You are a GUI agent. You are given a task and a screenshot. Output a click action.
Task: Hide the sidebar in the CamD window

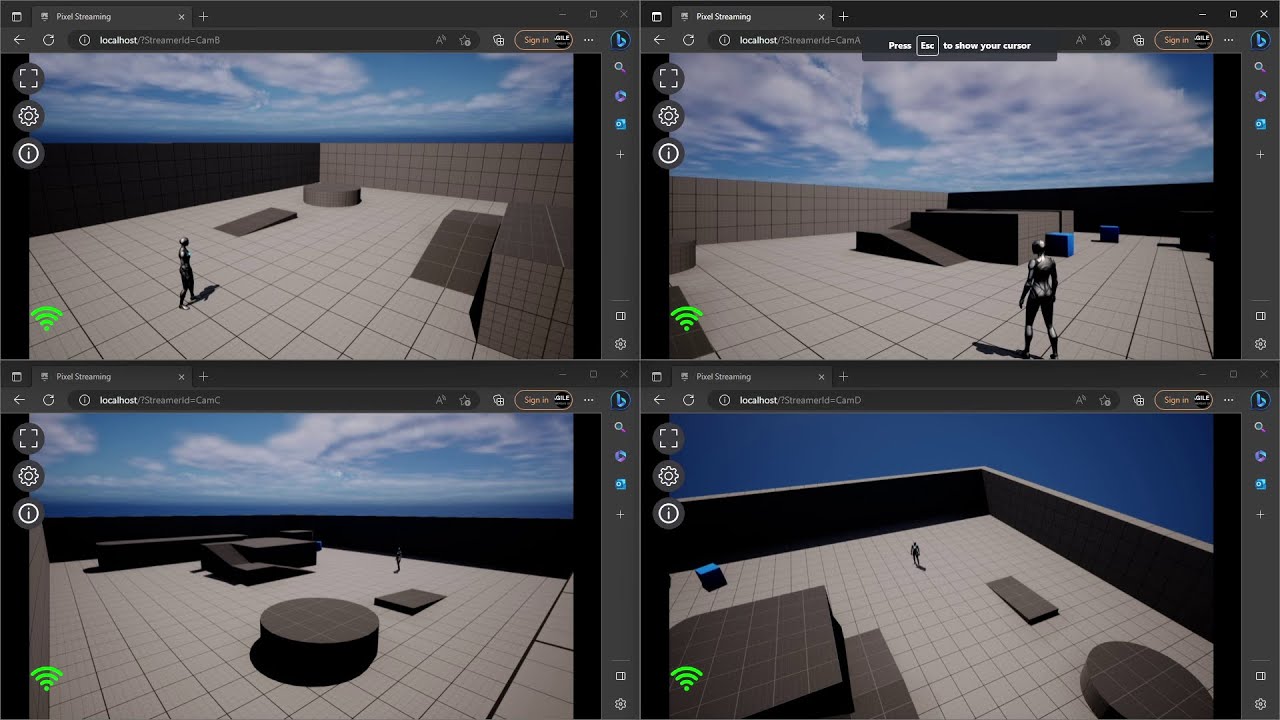[x=1260, y=676]
